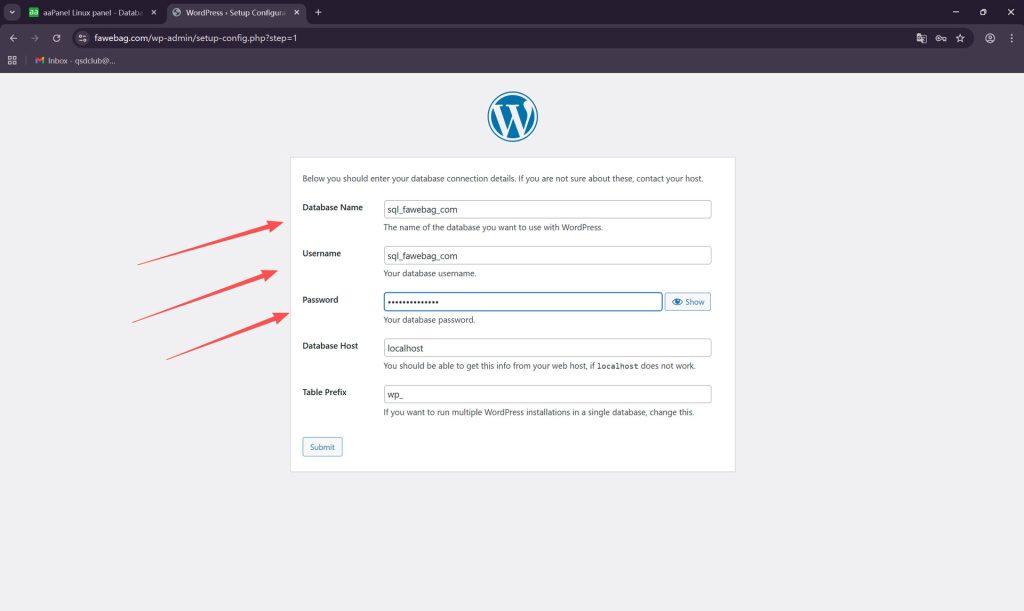Screen dimensions: 1024x611
Task: Open the Inbox Gmail bookmark
Action: coord(76,60)
